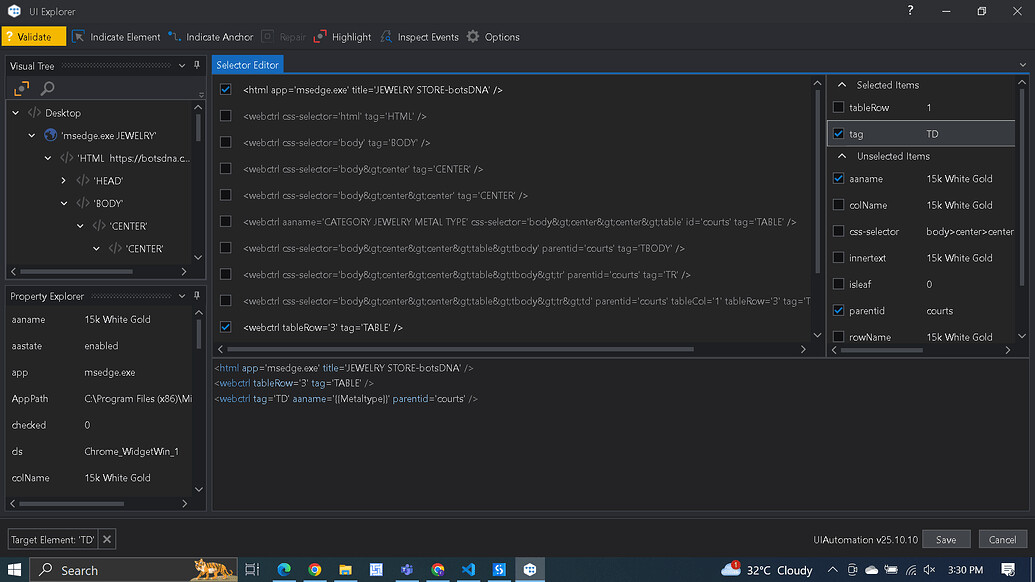The width and height of the screenshot is (1035, 582).
Task: Open the Windows Start menu
Action: (14, 569)
